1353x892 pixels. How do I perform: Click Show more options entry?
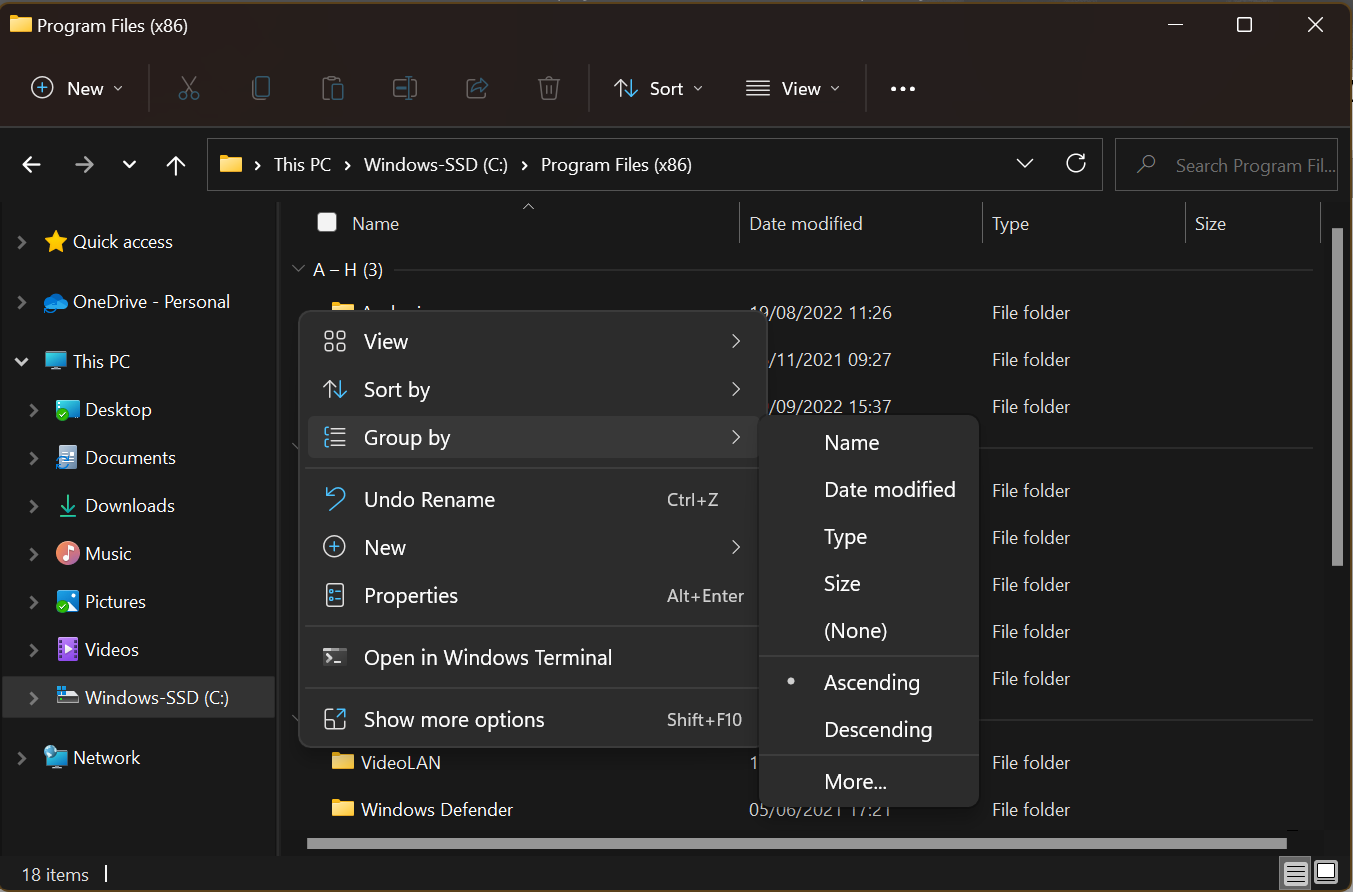(453, 720)
